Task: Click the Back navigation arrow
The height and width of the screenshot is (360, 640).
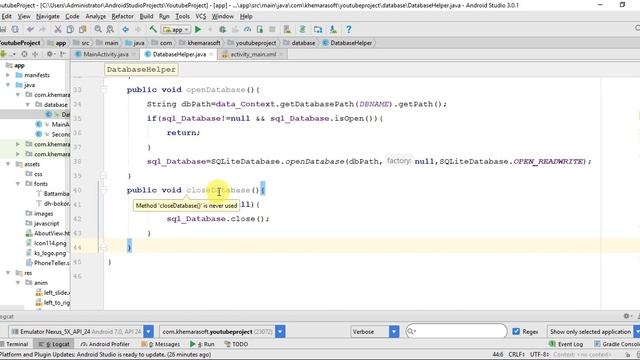Action: tap(125, 29)
